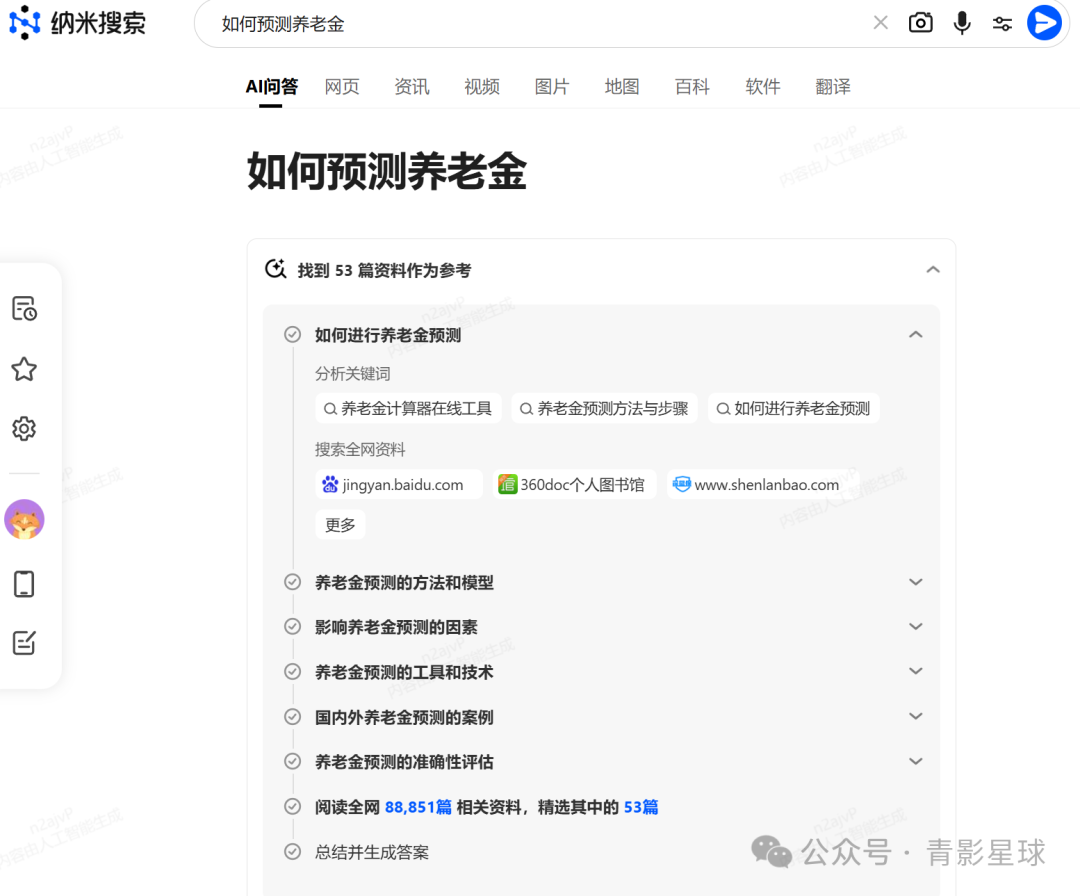Expand the 养老金预测的方法和模型 section

pyautogui.click(x=915, y=581)
